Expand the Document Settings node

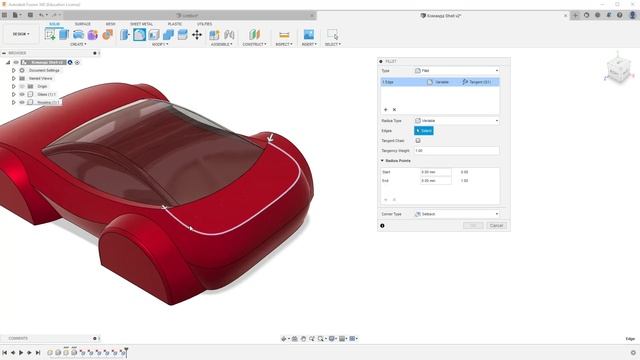13,70
